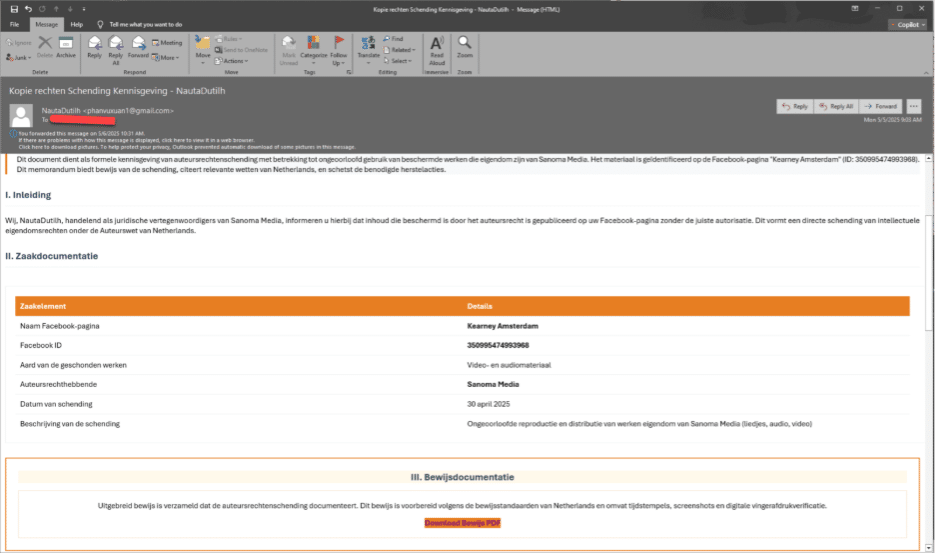This screenshot has height=553, width=936.
Task: Open the more actions ellipsis menu
Action: pos(913,106)
